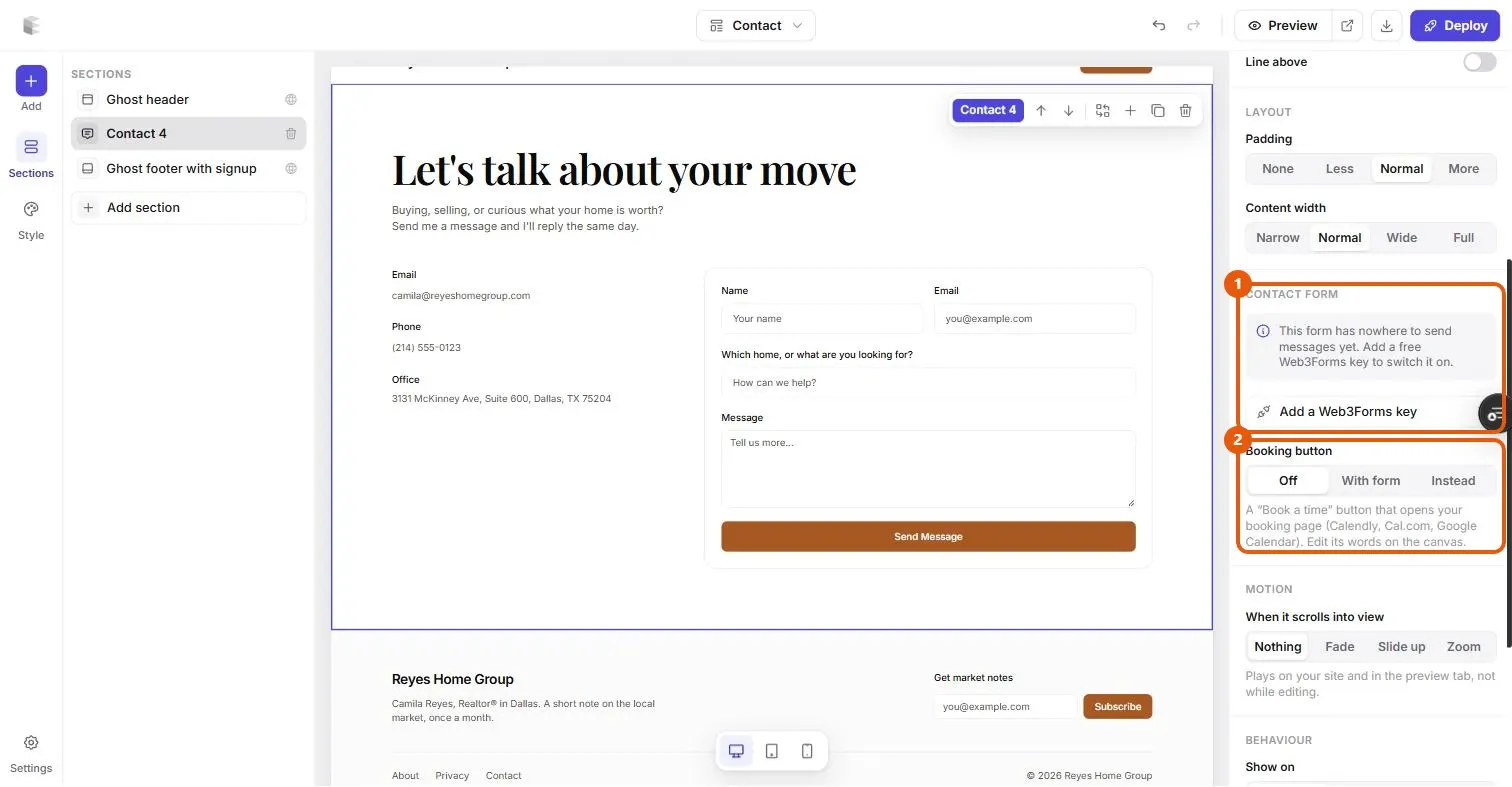Click the Preview button
This screenshot has height=787, width=1512.
point(1283,25)
